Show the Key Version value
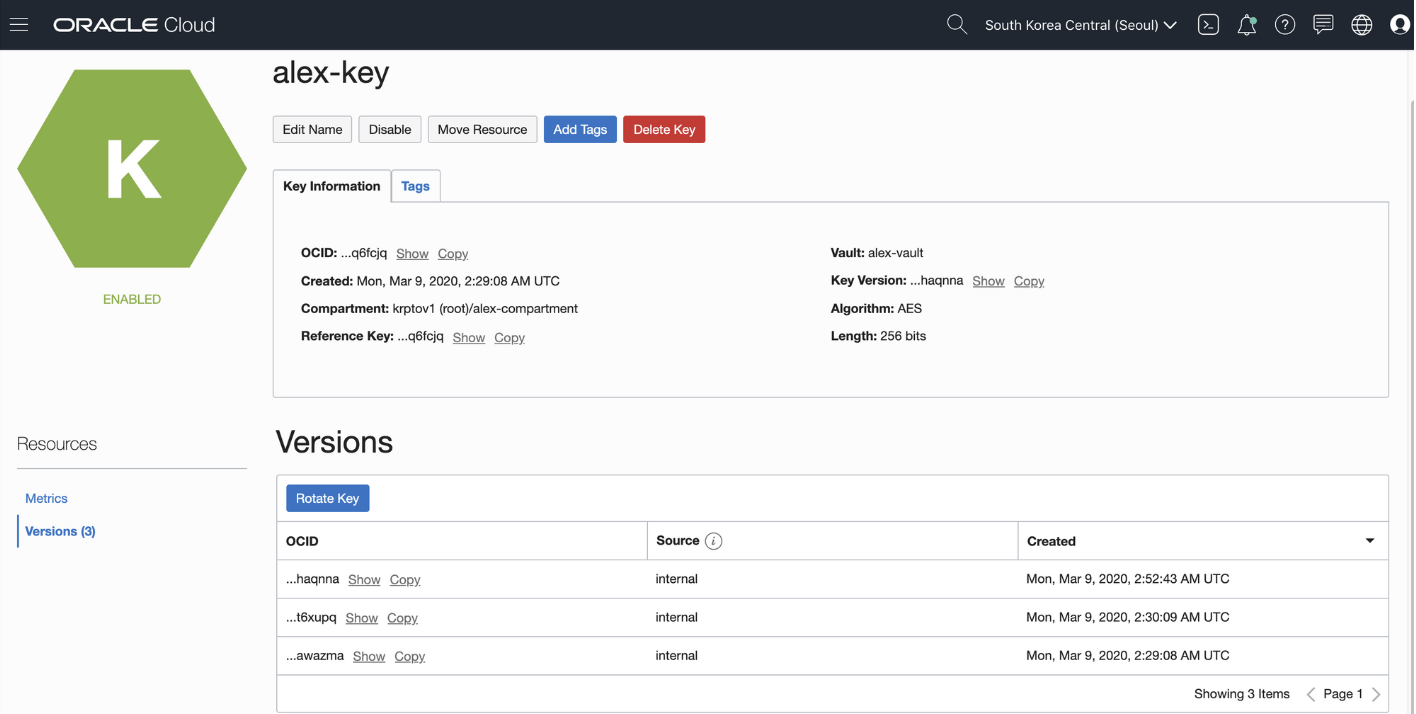Image resolution: width=1416 pixels, height=714 pixels. [x=988, y=281]
